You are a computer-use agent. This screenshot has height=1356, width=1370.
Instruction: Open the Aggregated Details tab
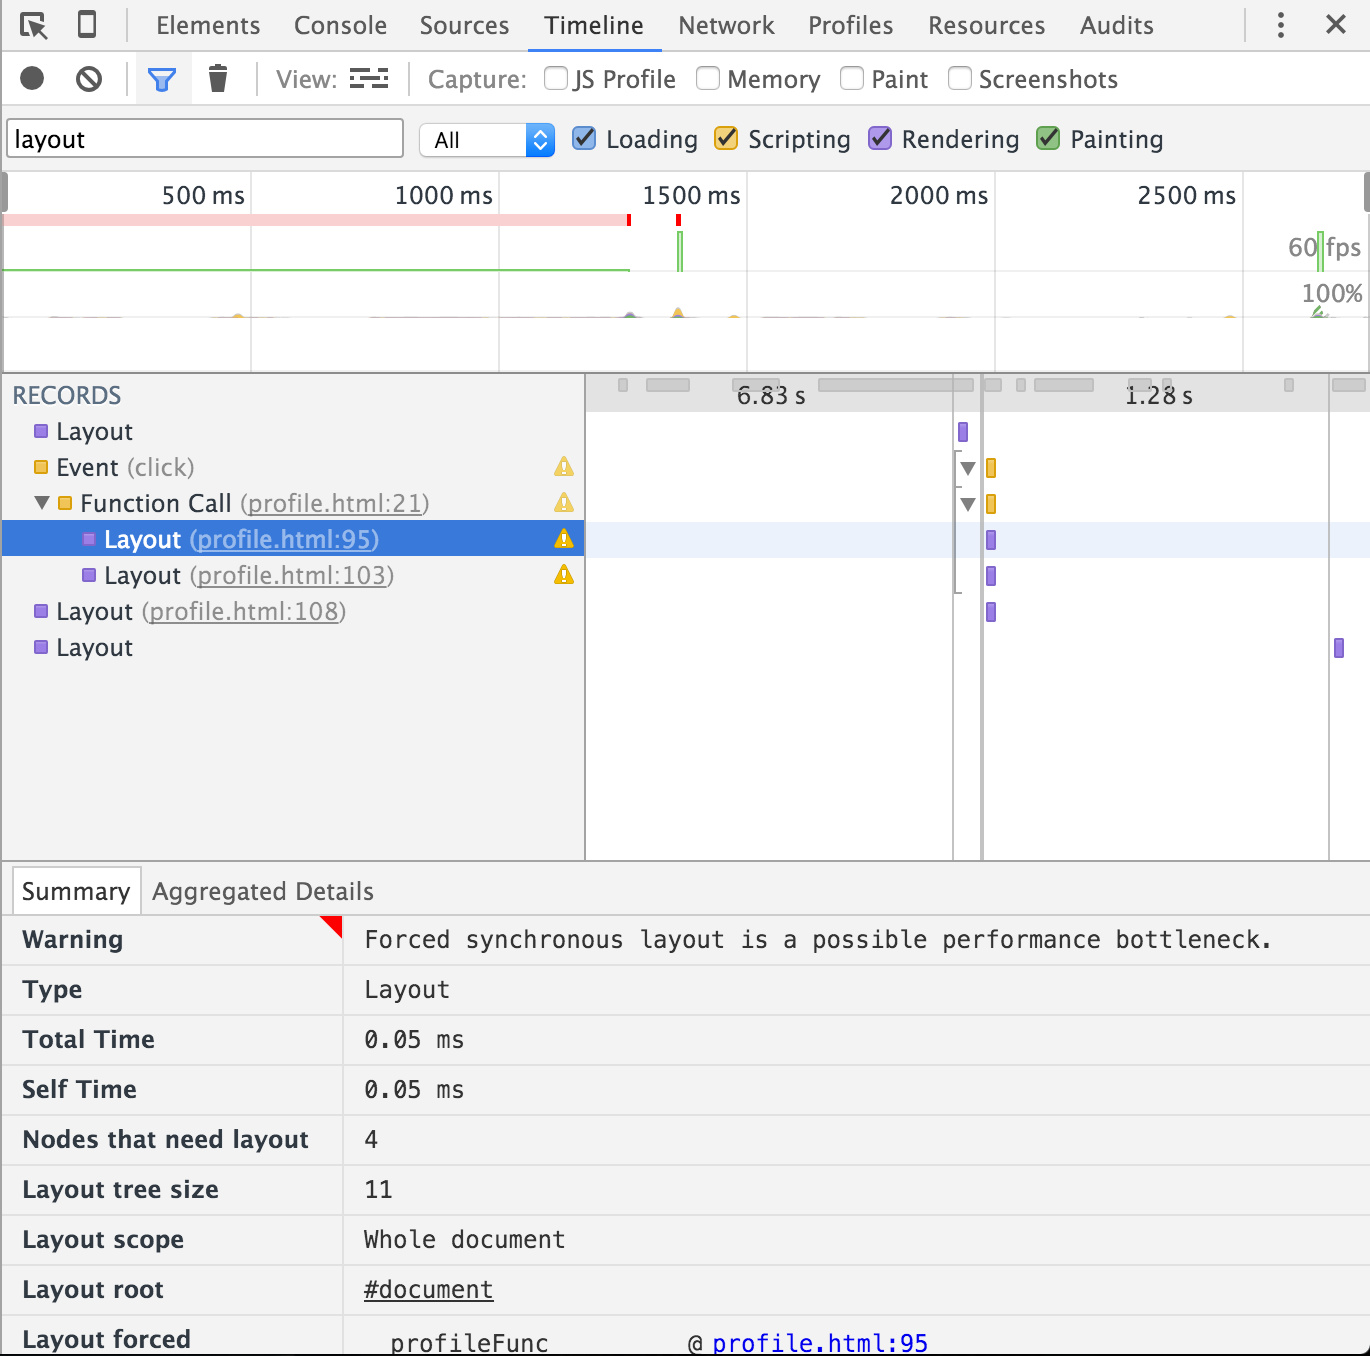tap(263, 891)
